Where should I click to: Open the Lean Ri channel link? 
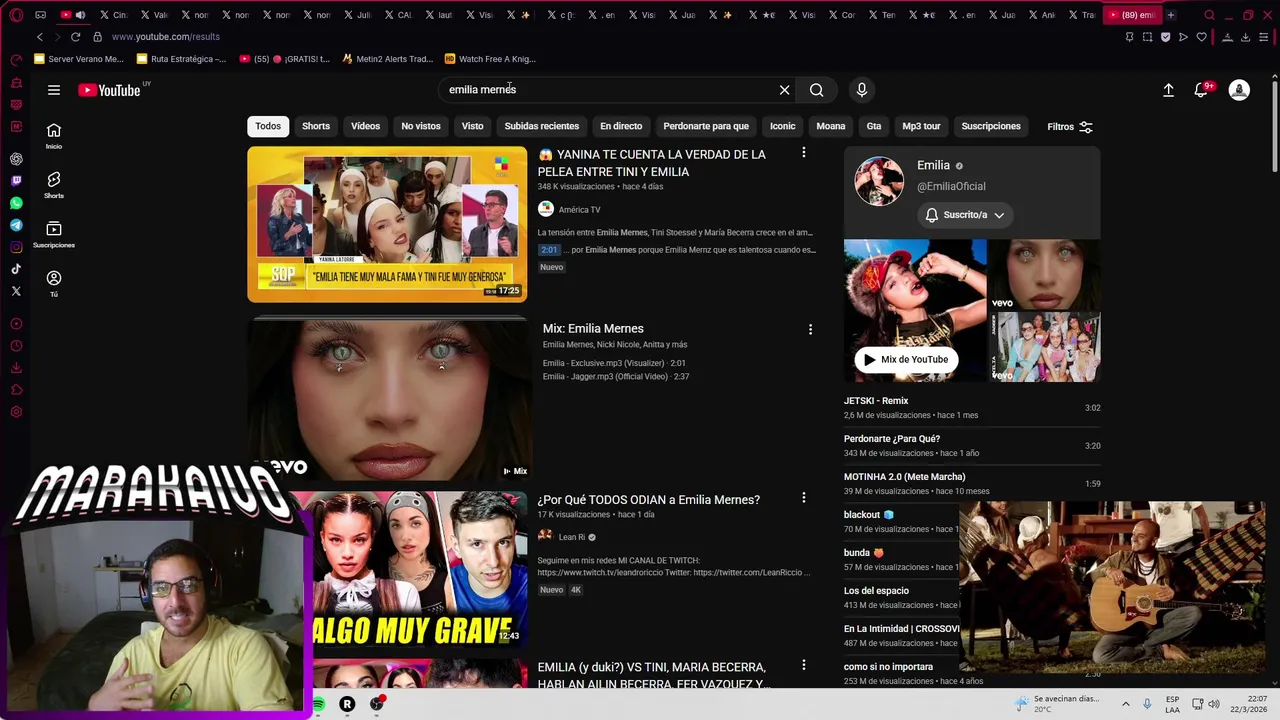tap(572, 537)
